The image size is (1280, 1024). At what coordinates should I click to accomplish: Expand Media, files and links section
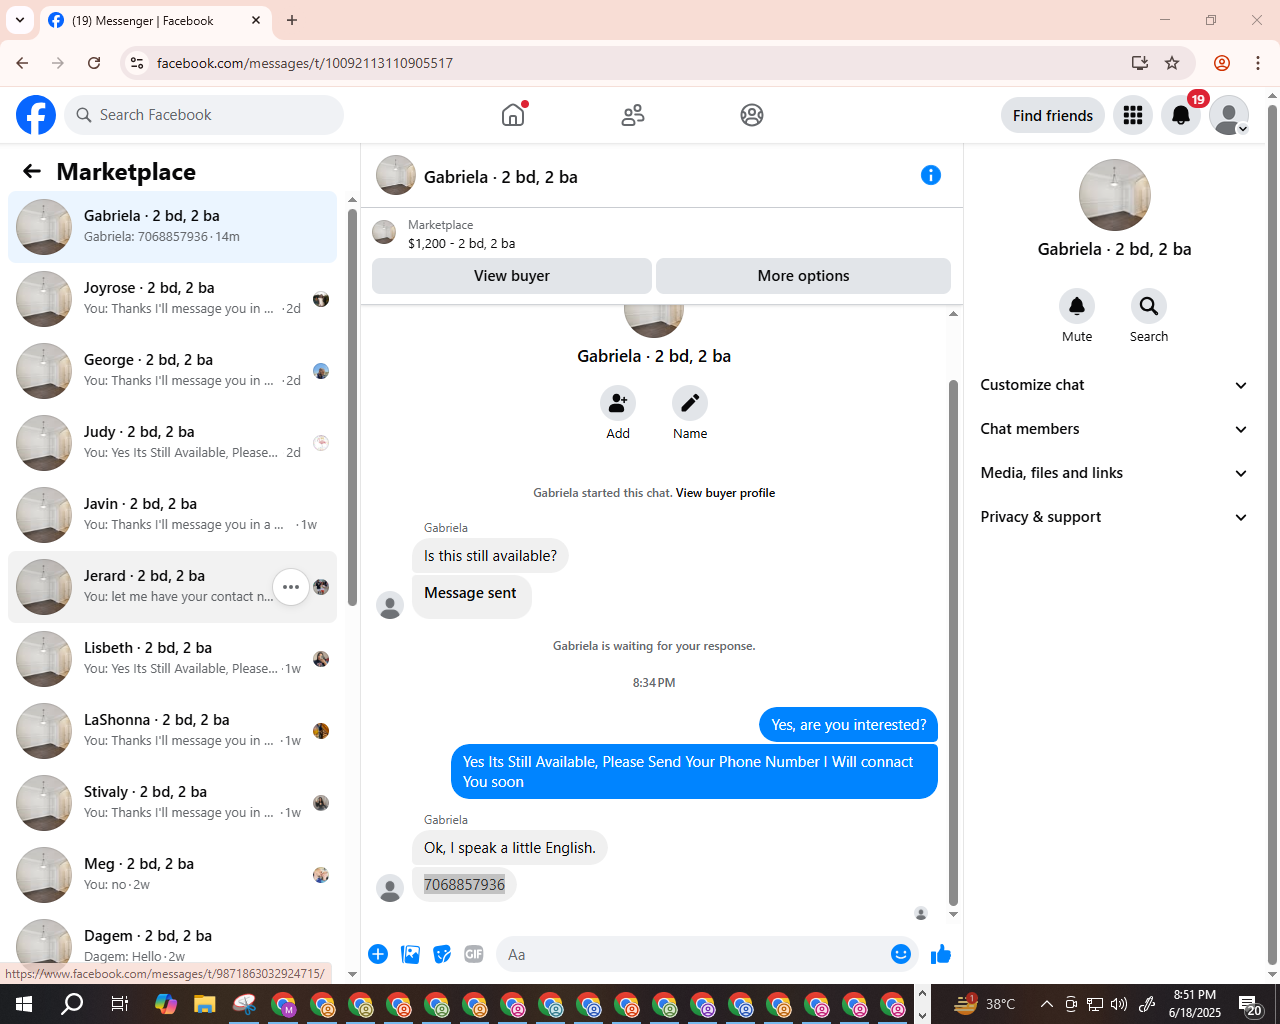point(1115,473)
